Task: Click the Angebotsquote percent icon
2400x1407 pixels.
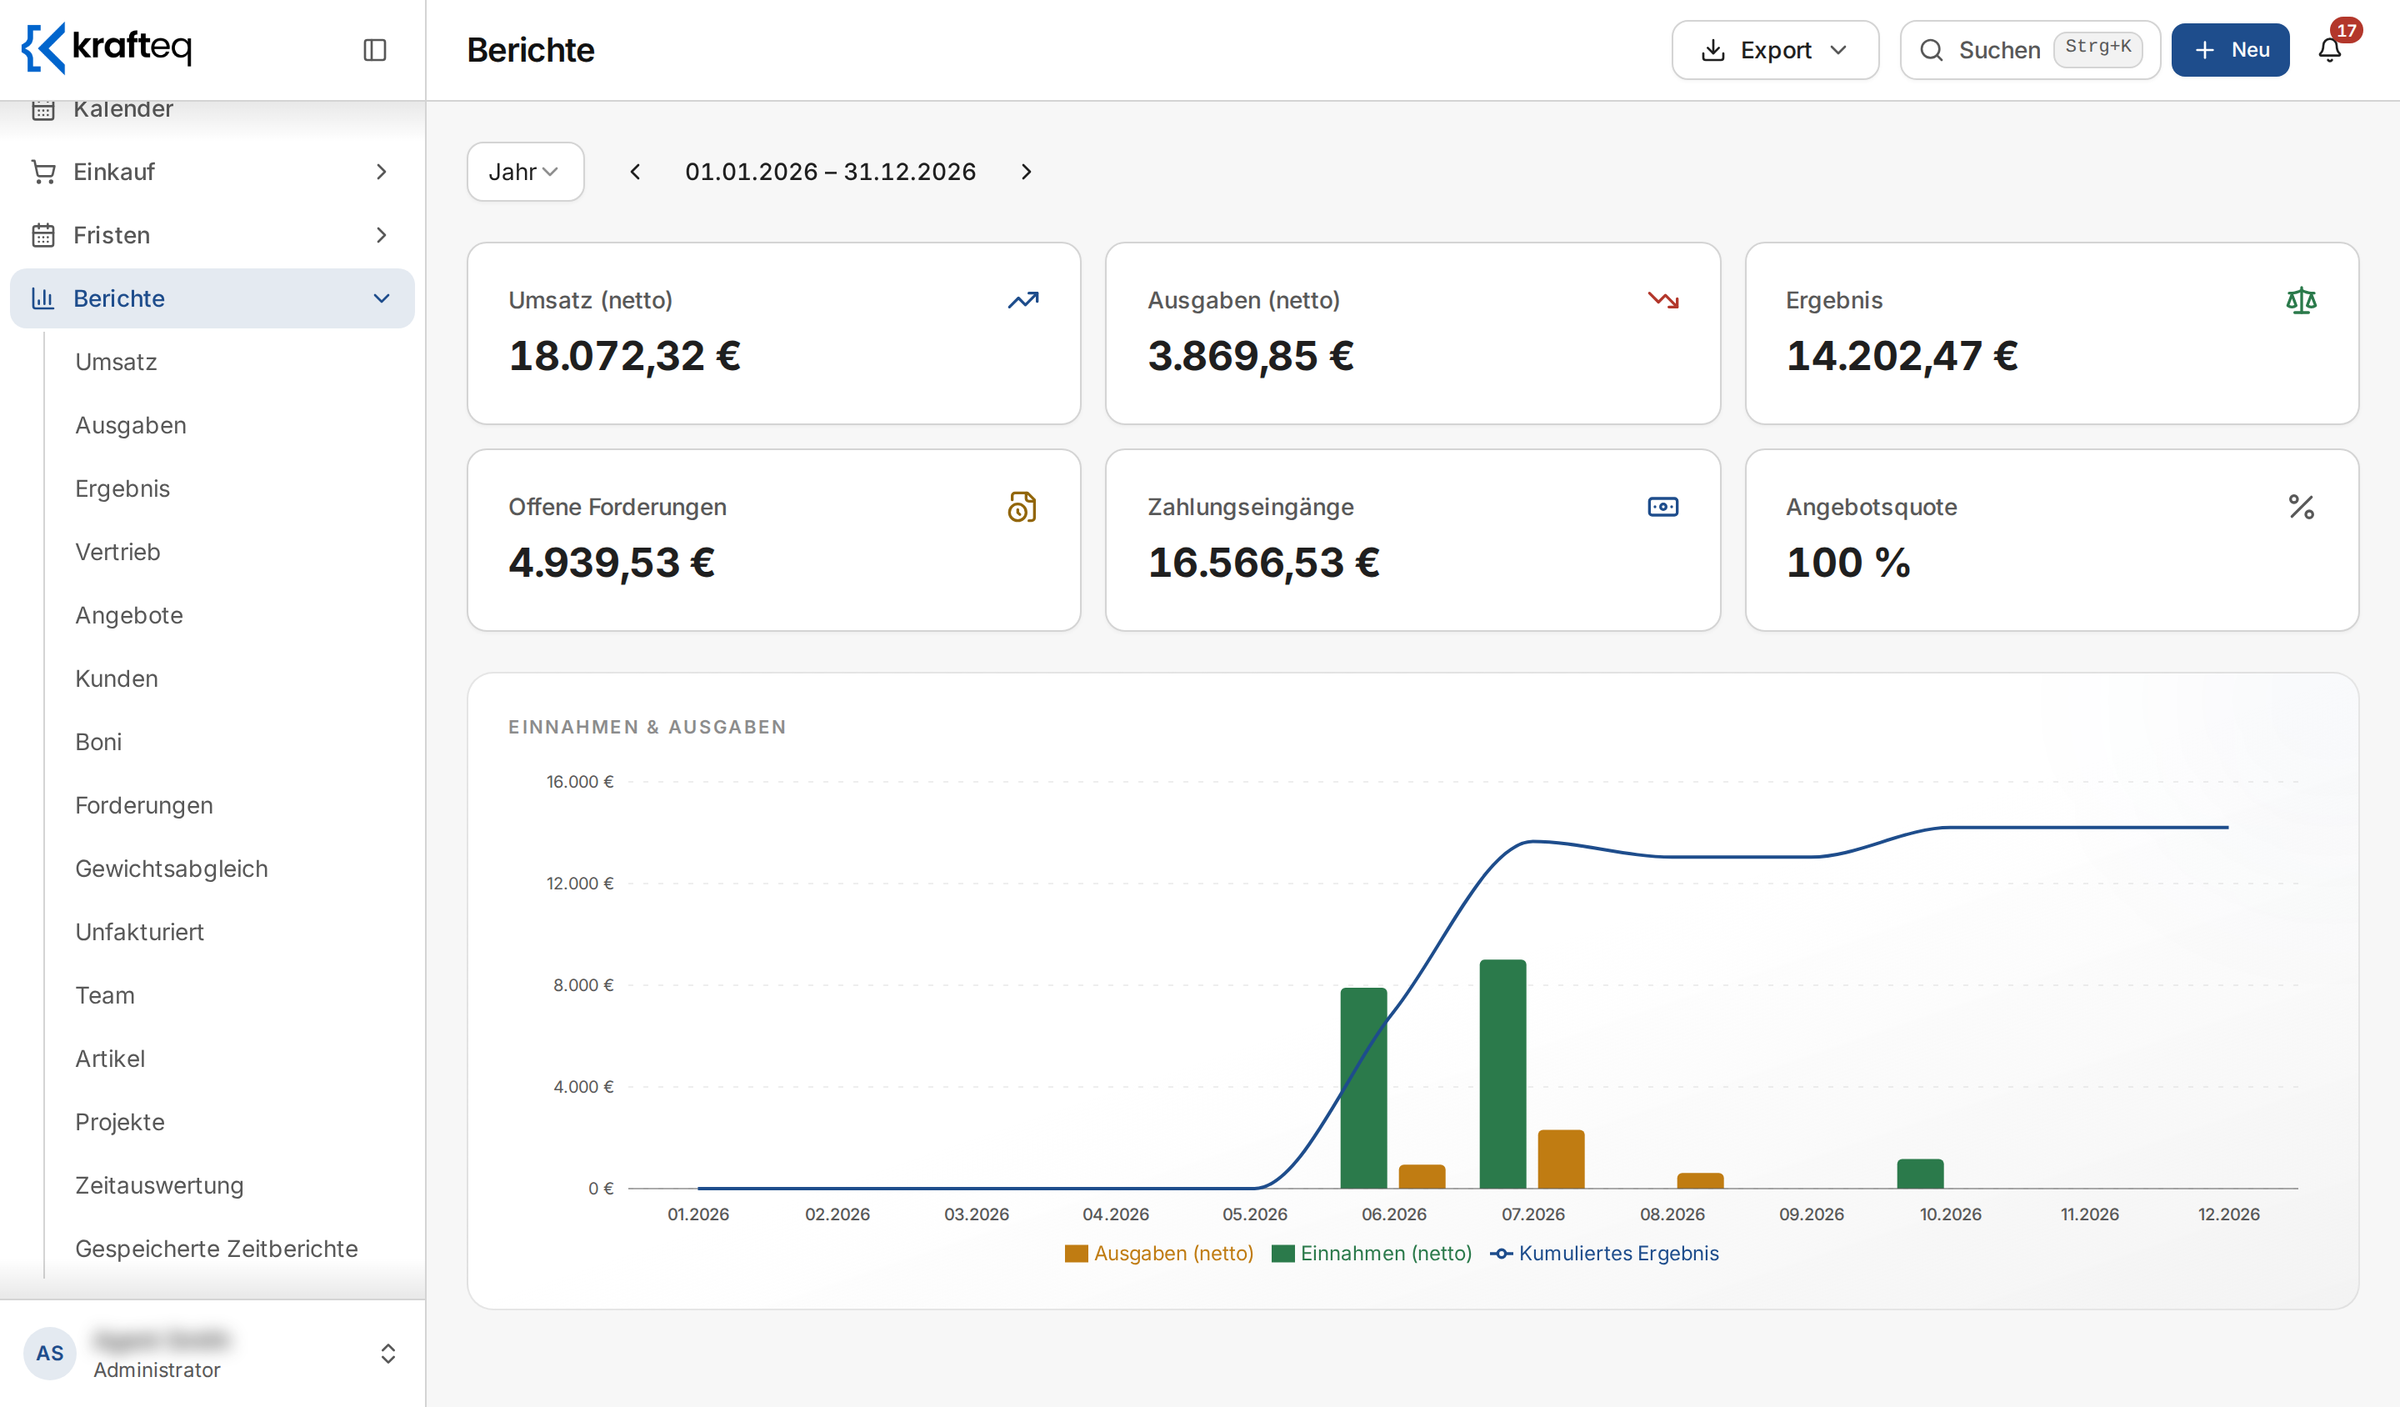Action: click(x=2301, y=507)
